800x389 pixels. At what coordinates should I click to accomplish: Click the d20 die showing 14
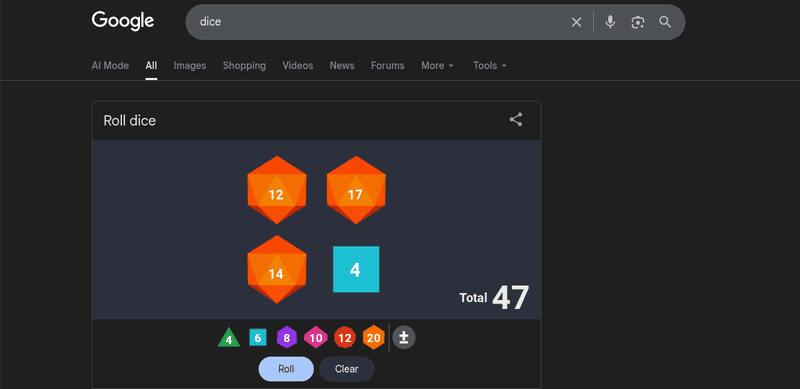[x=277, y=269]
